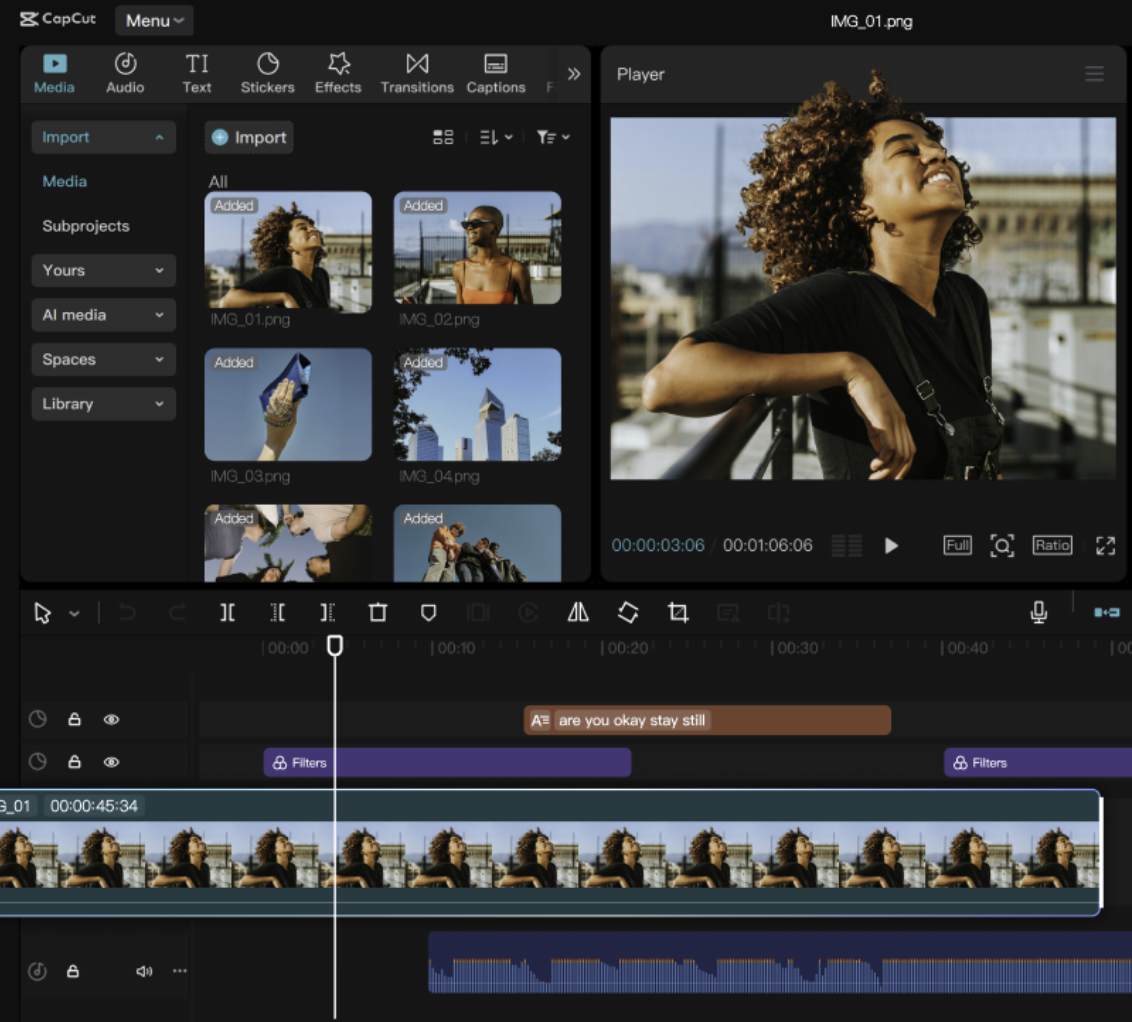Screen dimensions: 1132x1022
Task: Open the Menu dropdown
Action: 154,20
